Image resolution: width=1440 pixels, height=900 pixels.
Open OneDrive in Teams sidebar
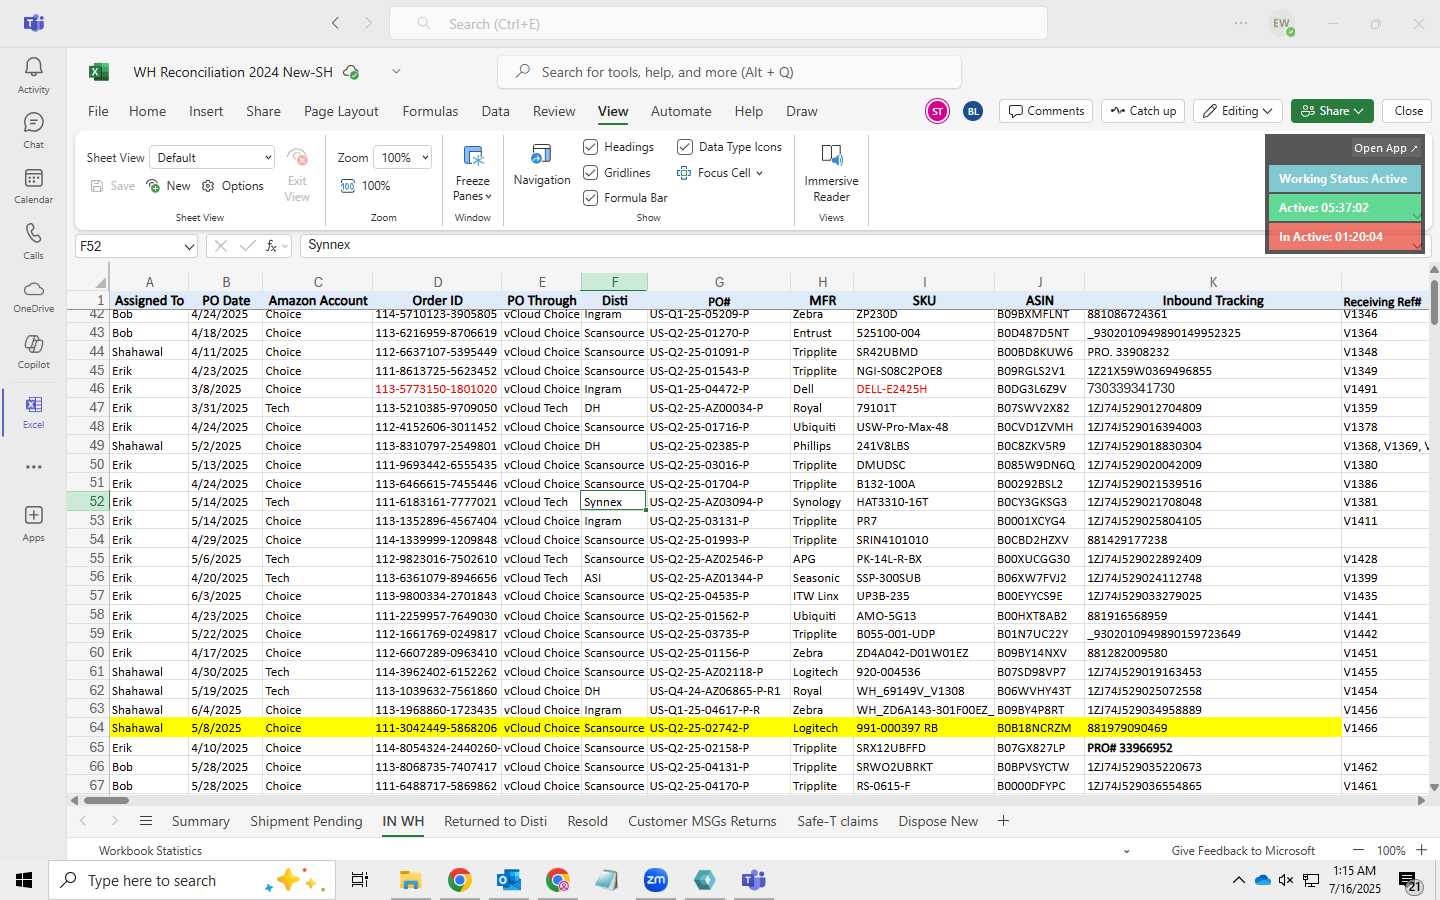[x=33, y=296]
